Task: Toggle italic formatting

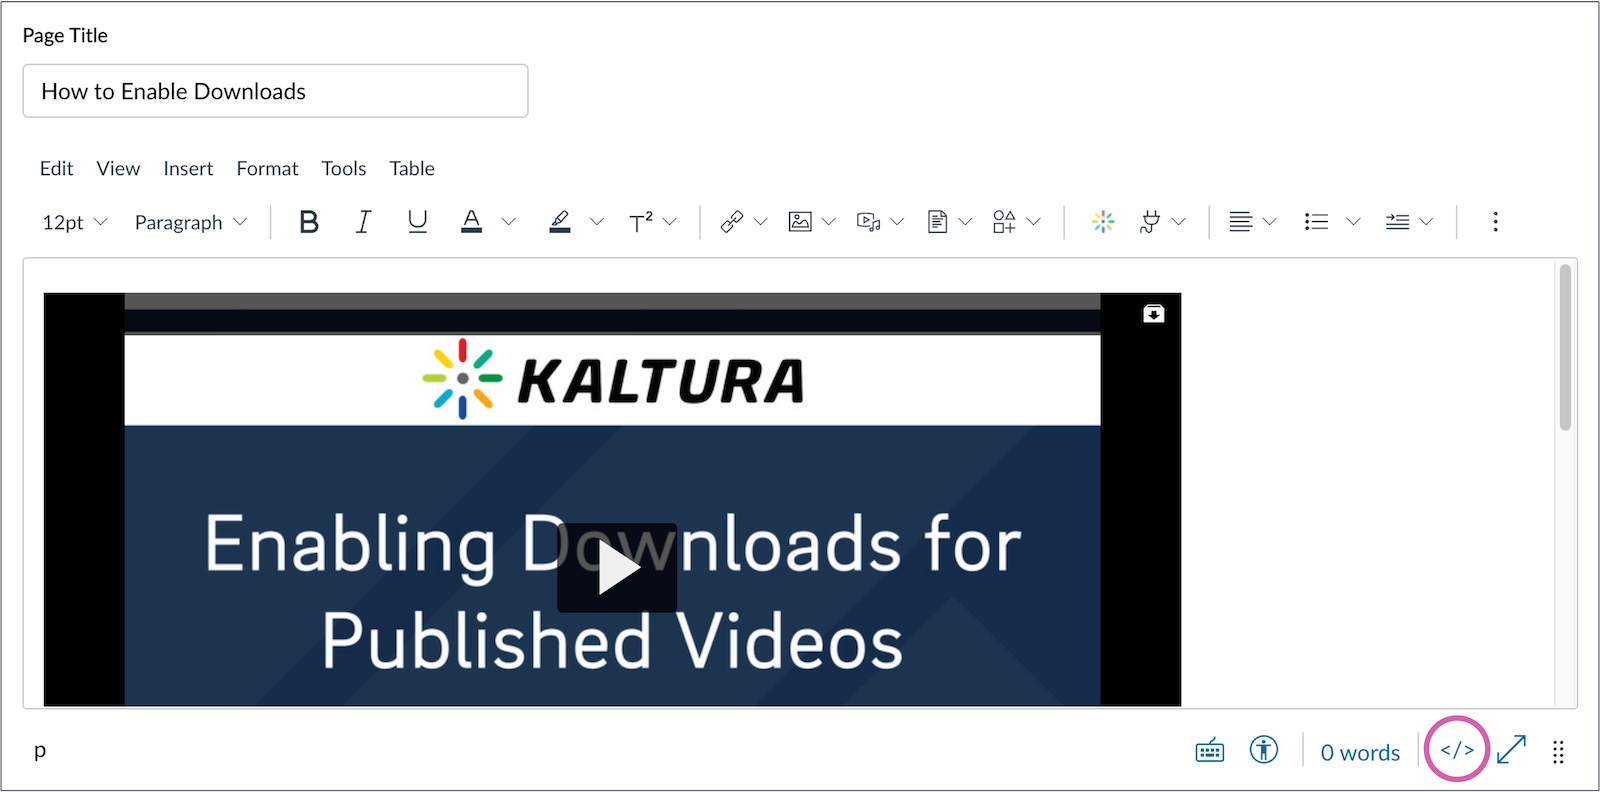Action: pos(363,222)
